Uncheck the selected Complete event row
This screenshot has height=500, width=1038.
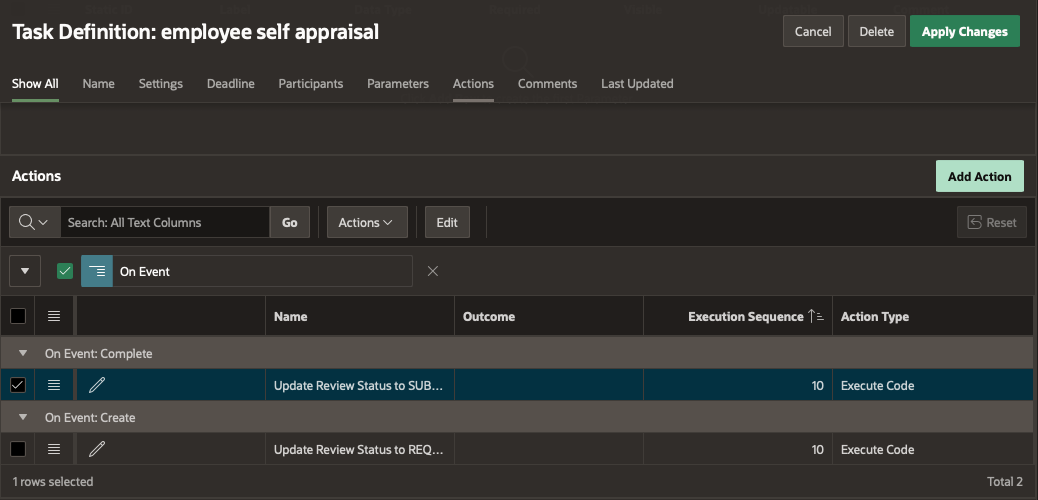click(18, 385)
